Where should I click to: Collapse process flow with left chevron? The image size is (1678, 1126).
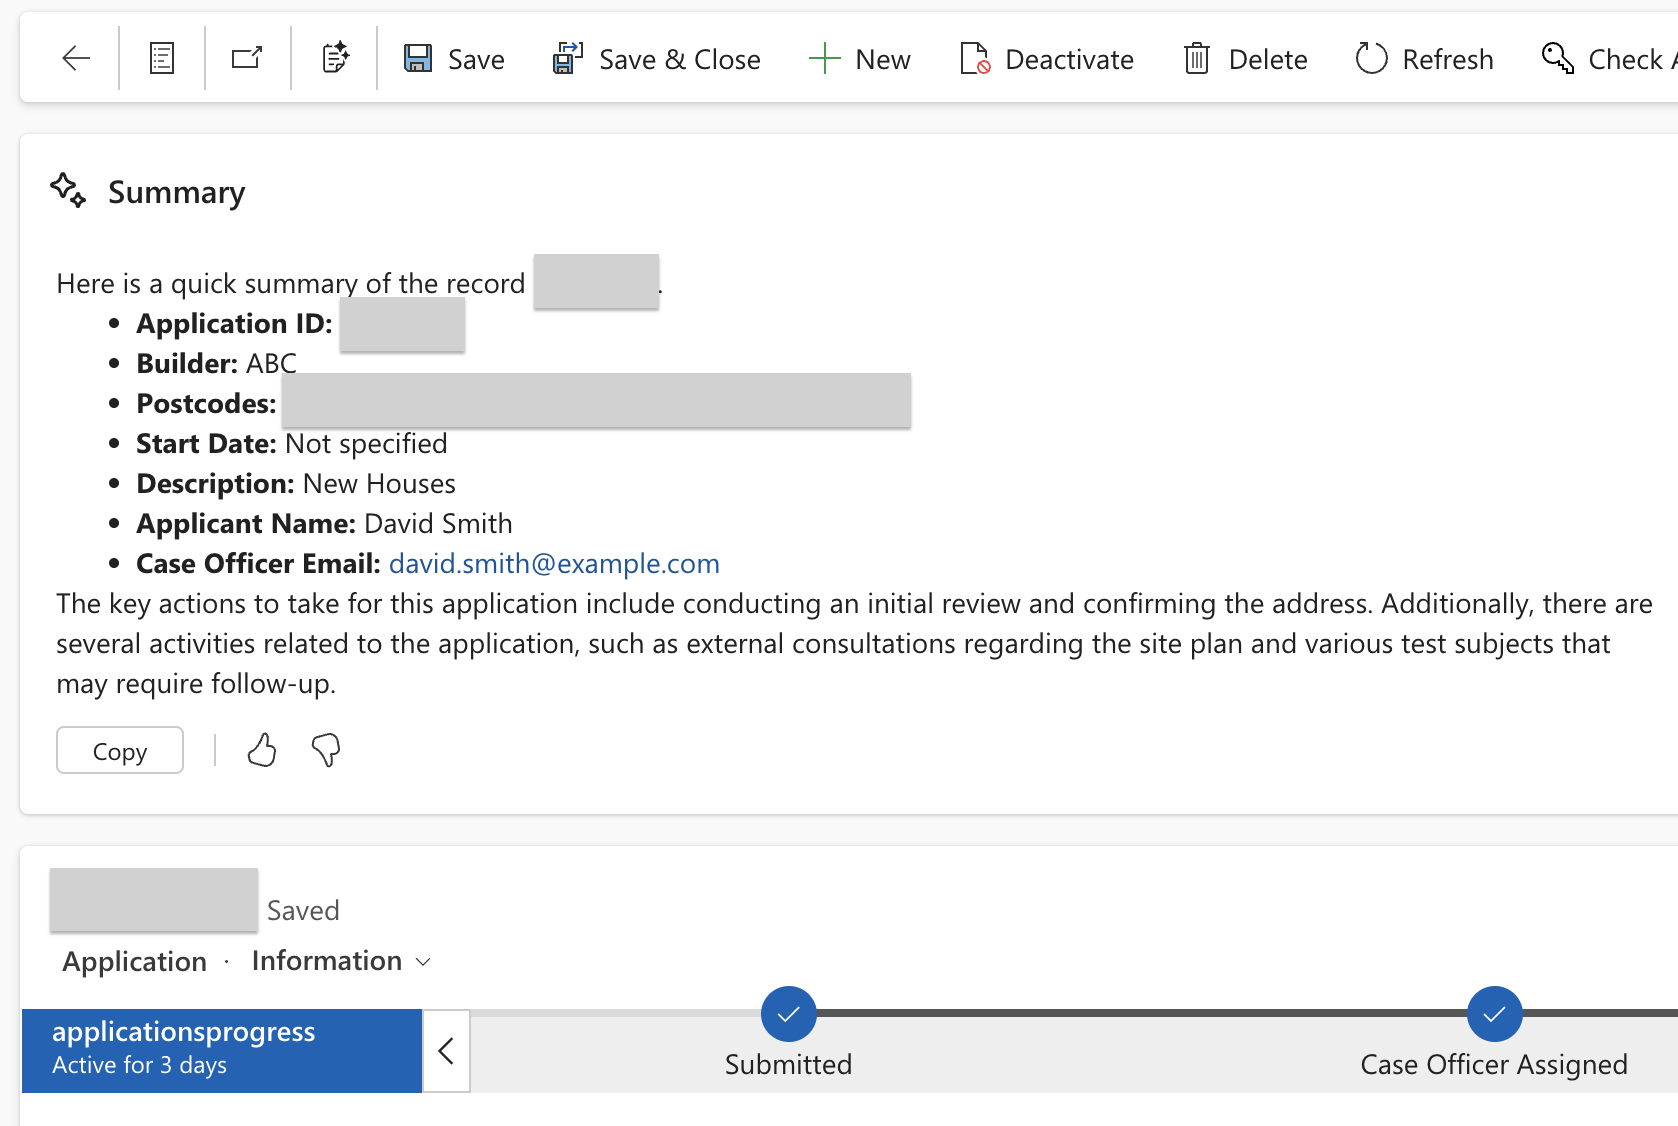(x=446, y=1051)
